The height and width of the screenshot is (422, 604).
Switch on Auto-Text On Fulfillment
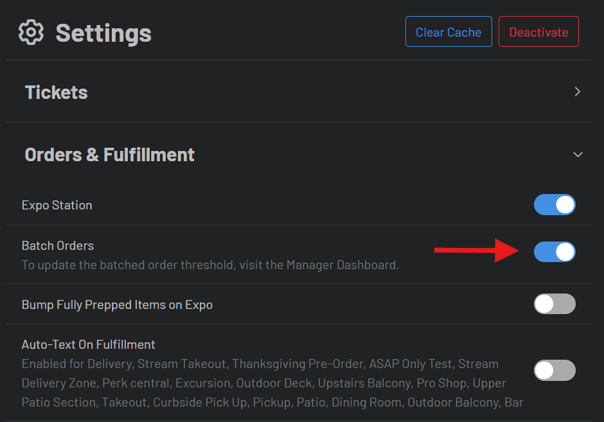tap(554, 370)
